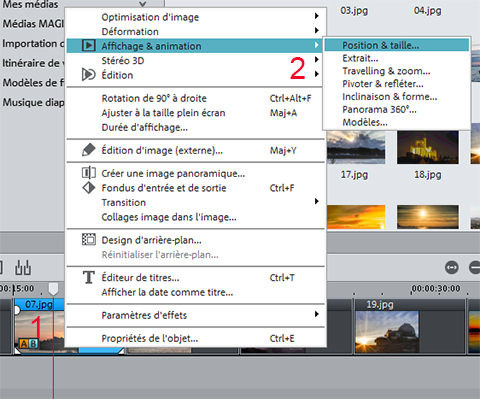
Task: Click the fade diamond icon
Action: coord(89,188)
